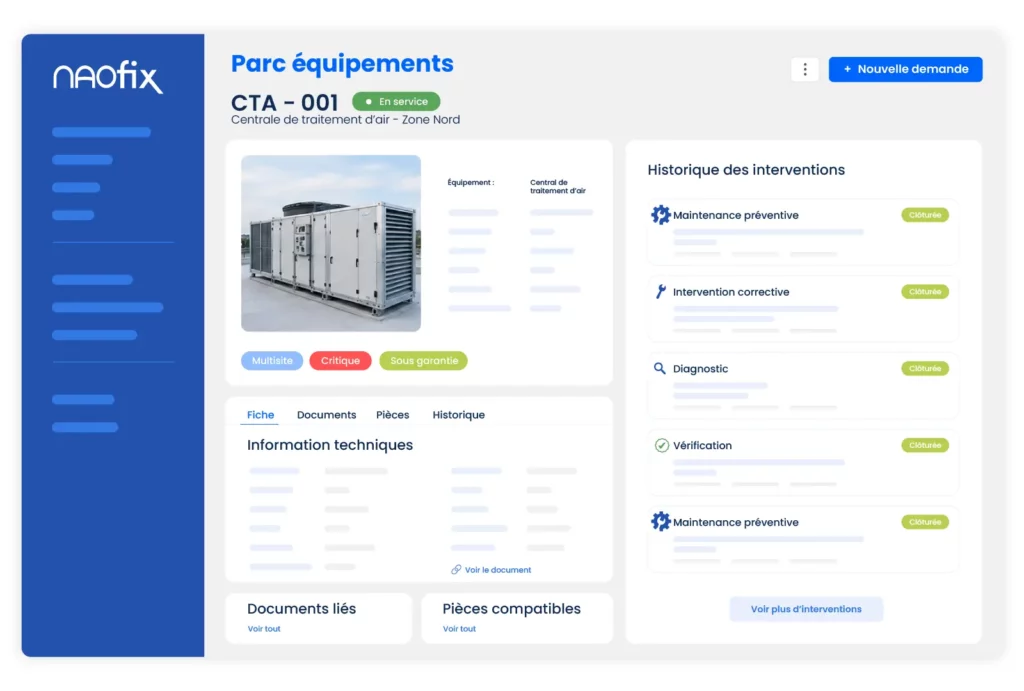Click Voir tout under Pièces compatibles
Viewport: 1024px width, 691px height.
coord(459,628)
